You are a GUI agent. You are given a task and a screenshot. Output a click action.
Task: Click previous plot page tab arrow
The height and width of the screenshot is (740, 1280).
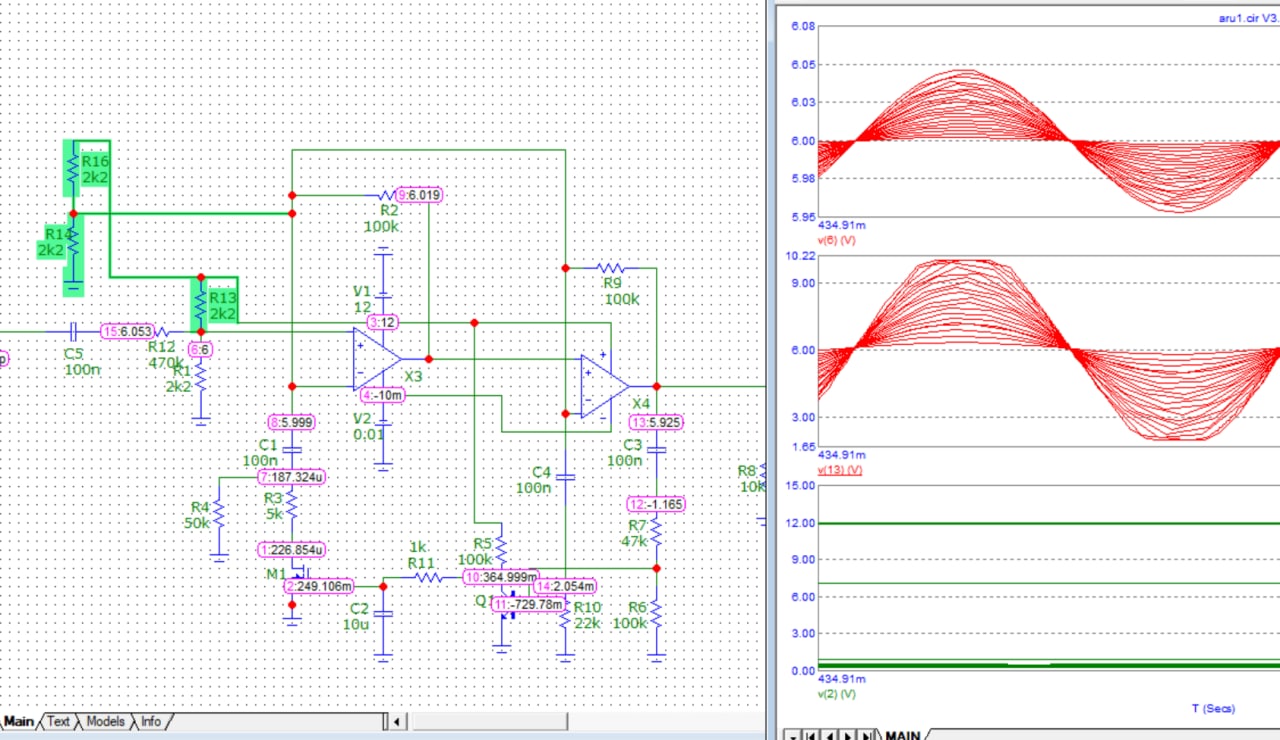tap(829, 736)
